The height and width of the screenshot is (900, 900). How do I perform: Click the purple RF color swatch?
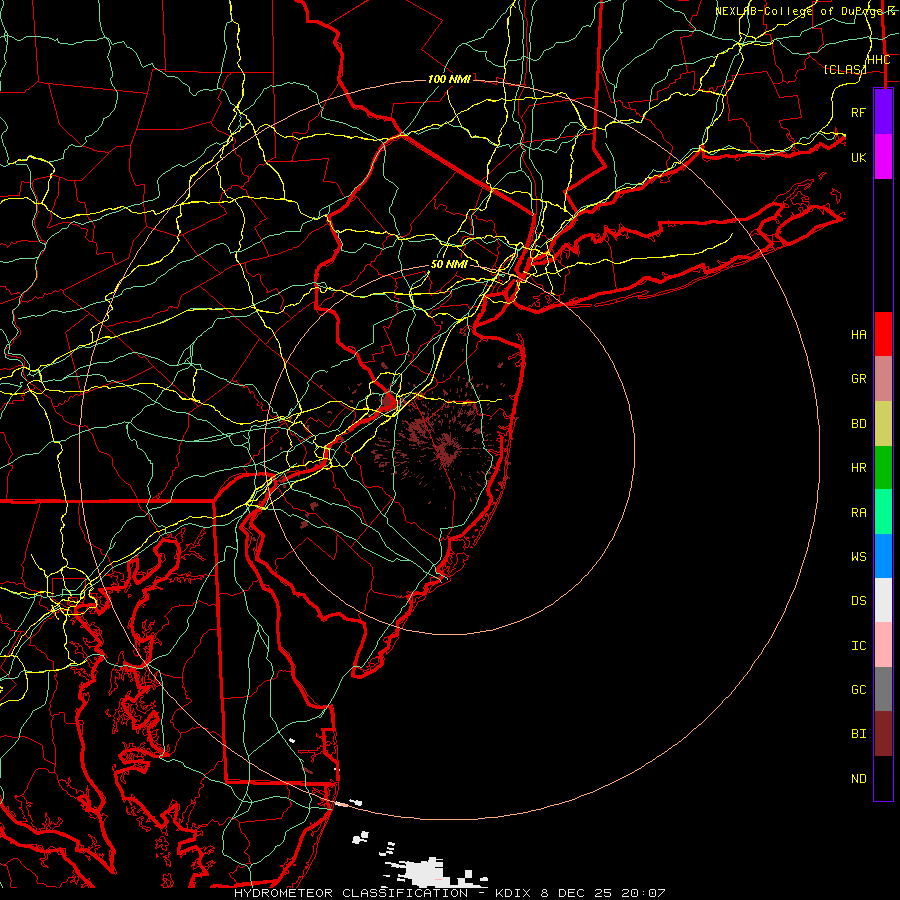click(x=883, y=112)
